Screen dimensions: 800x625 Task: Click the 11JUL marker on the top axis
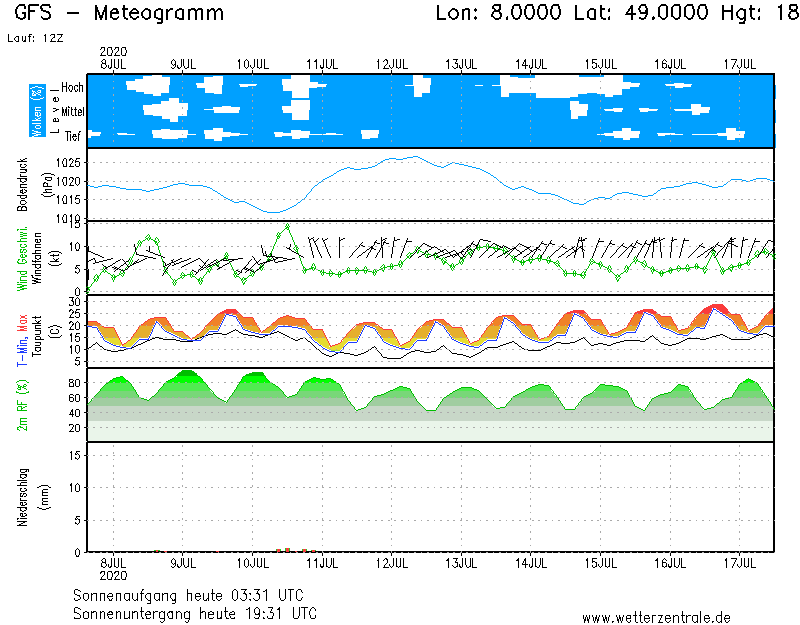click(x=321, y=64)
